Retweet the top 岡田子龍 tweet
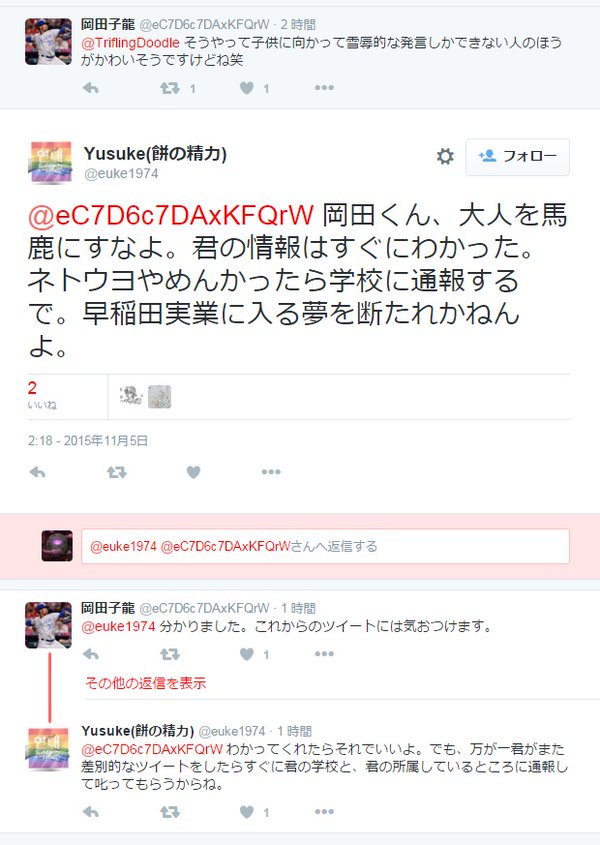This screenshot has height=845, width=600. point(170,88)
